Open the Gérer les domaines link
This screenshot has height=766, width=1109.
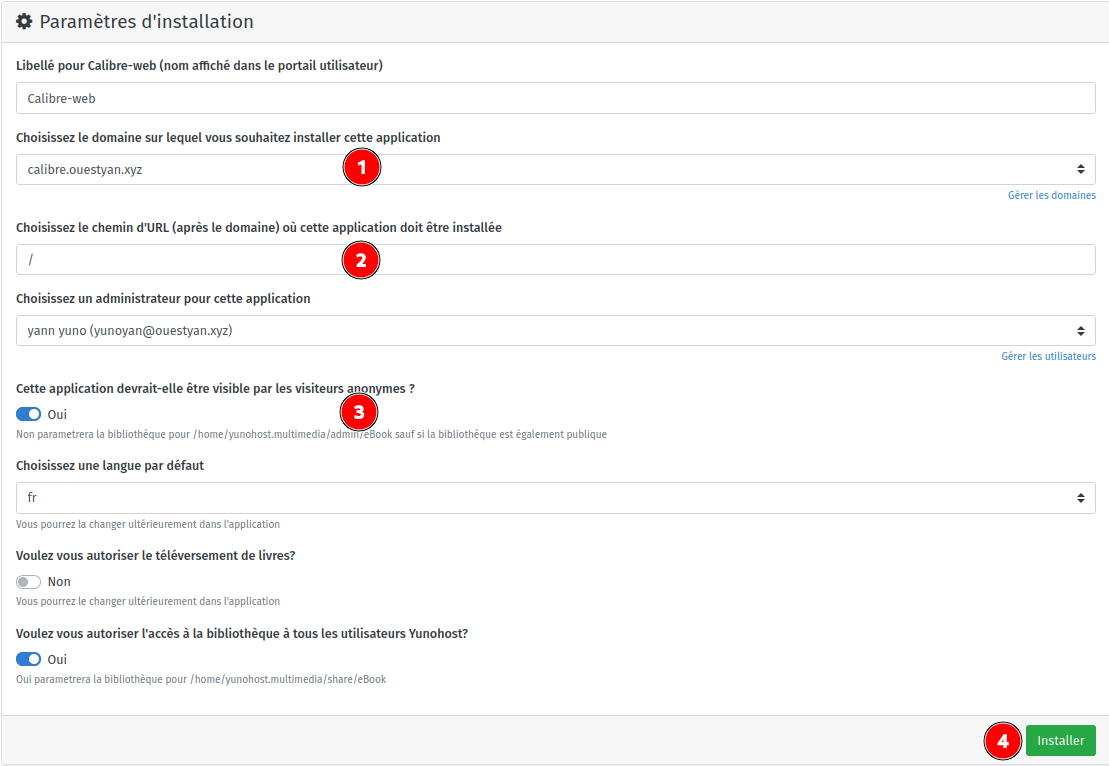tap(1051, 196)
